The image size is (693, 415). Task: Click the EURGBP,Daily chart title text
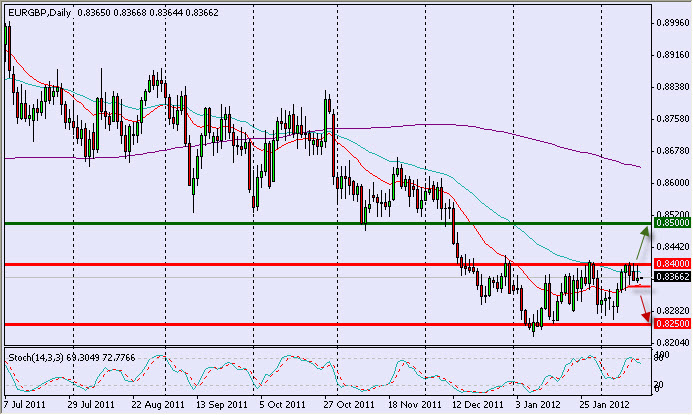[x=37, y=9]
